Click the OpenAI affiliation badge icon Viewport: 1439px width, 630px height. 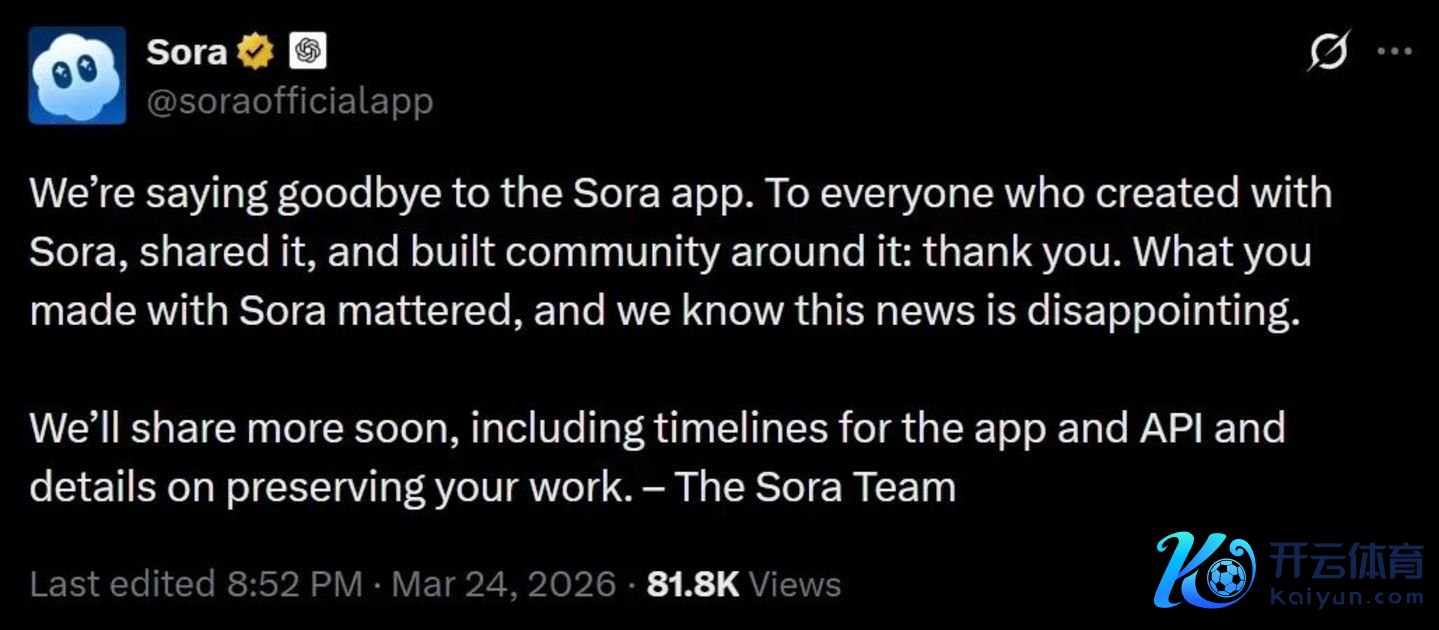(x=308, y=52)
